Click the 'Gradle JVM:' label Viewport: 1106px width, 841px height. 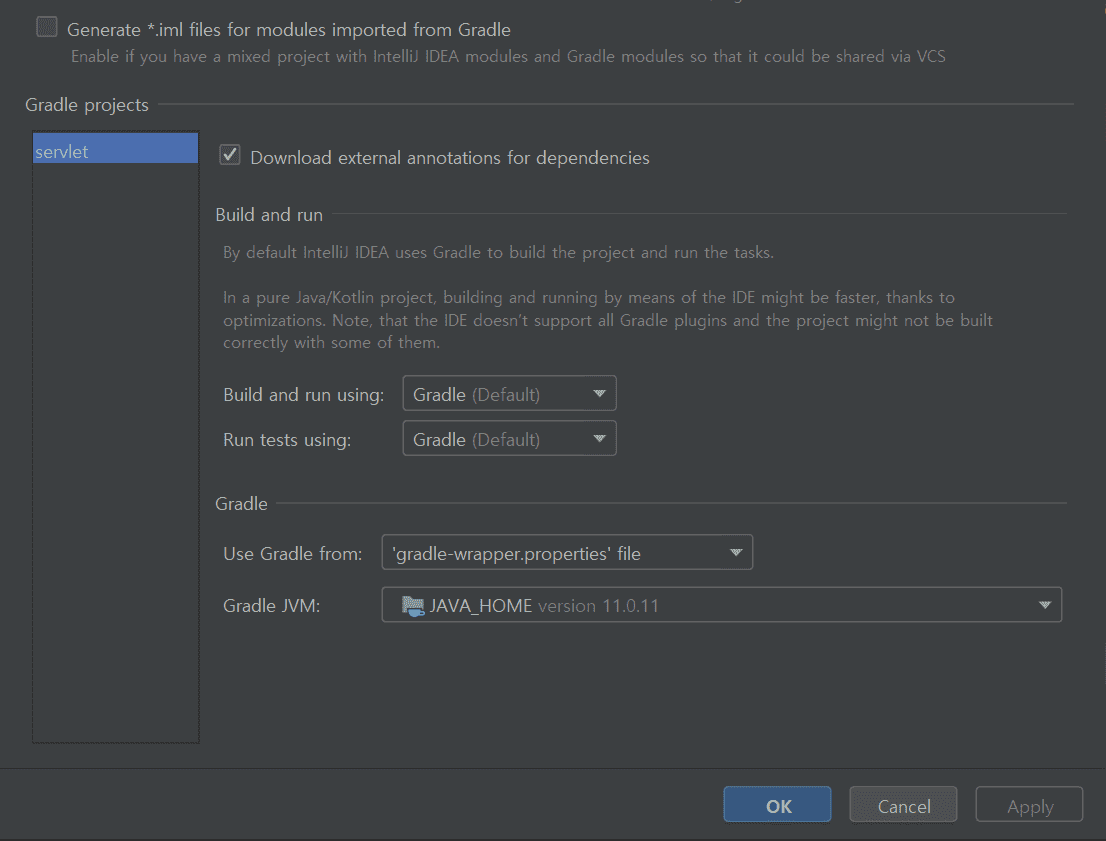[x=272, y=606]
